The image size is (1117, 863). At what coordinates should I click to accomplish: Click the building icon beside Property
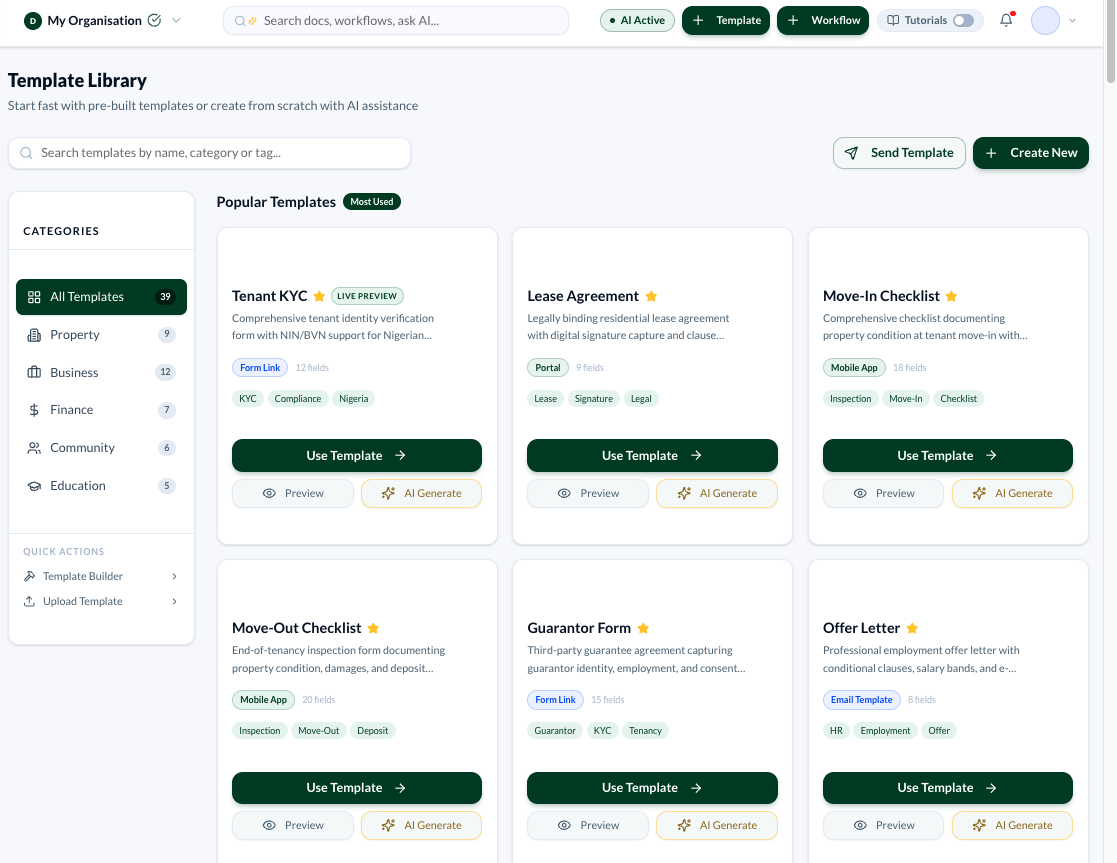33,334
